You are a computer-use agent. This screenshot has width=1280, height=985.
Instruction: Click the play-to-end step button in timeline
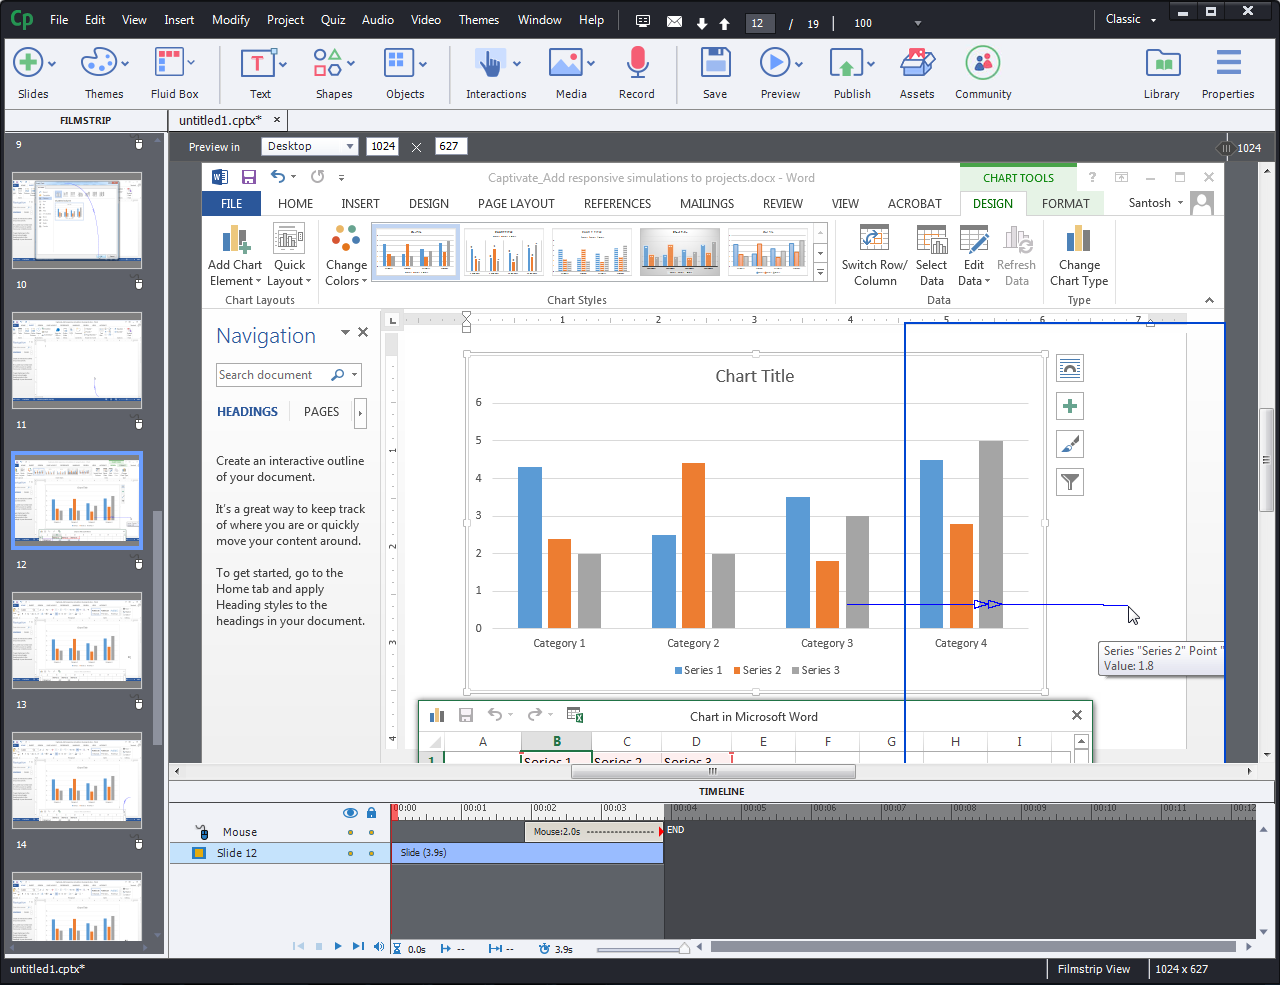click(358, 946)
